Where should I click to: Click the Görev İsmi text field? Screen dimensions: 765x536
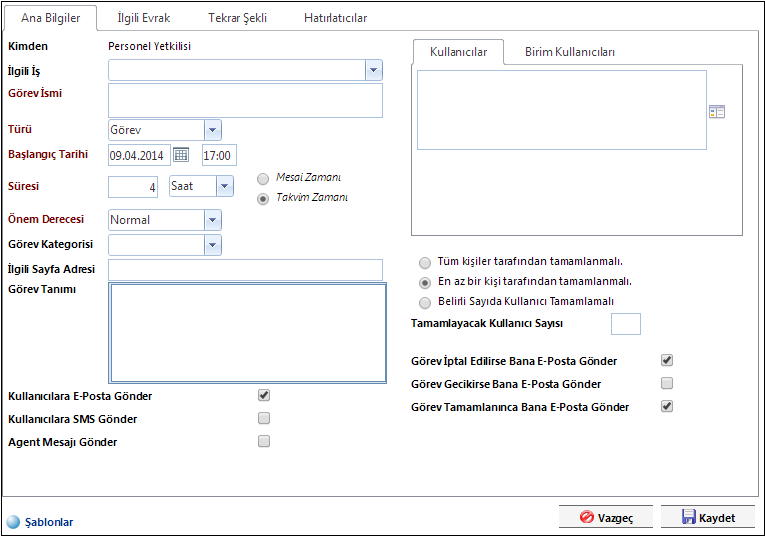(245, 100)
